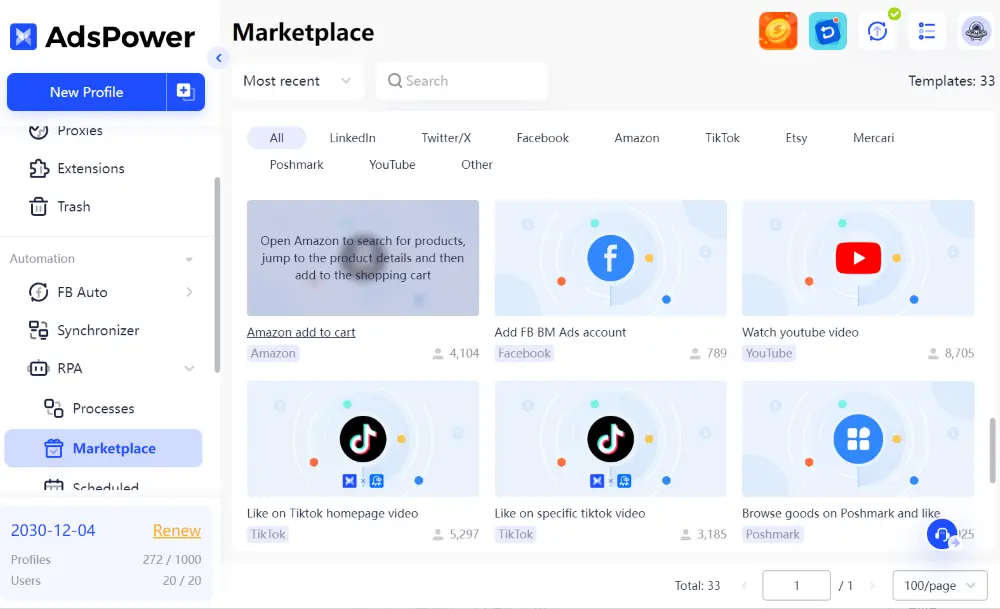Open the 100/page size dropdown
The width and height of the screenshot is (1000, 609).
(940, 585)
